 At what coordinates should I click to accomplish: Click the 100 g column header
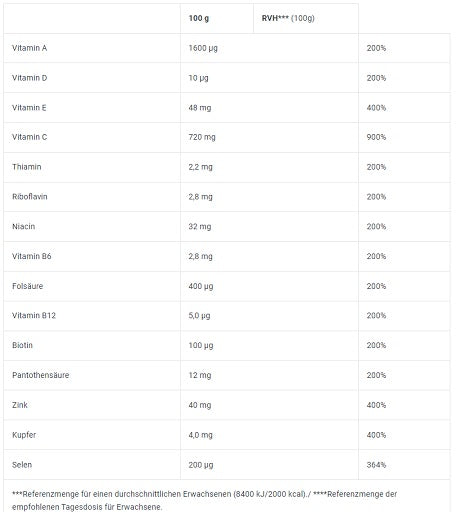pyautogui.click(x=199, y=18)
